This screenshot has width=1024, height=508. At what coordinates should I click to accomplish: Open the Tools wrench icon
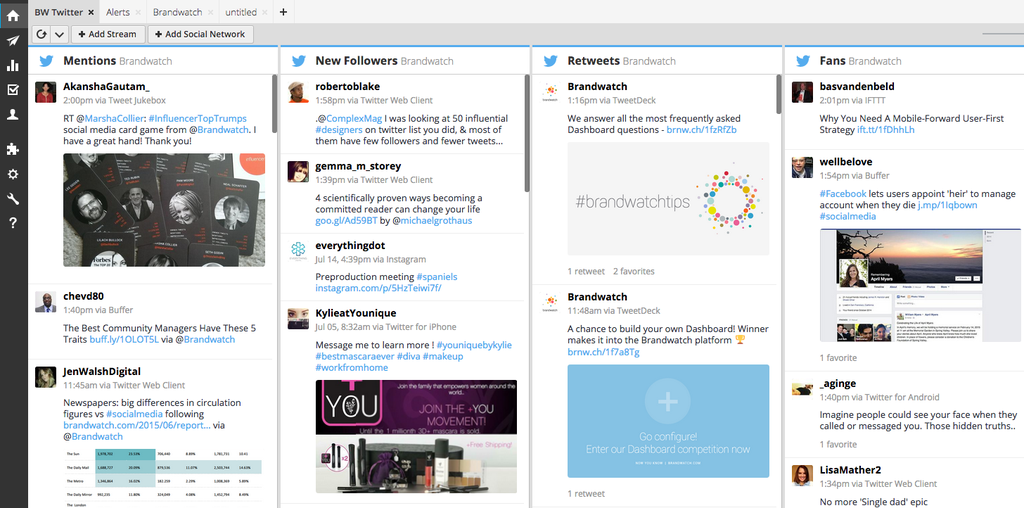pyautogui.click(x=13, y=198)
